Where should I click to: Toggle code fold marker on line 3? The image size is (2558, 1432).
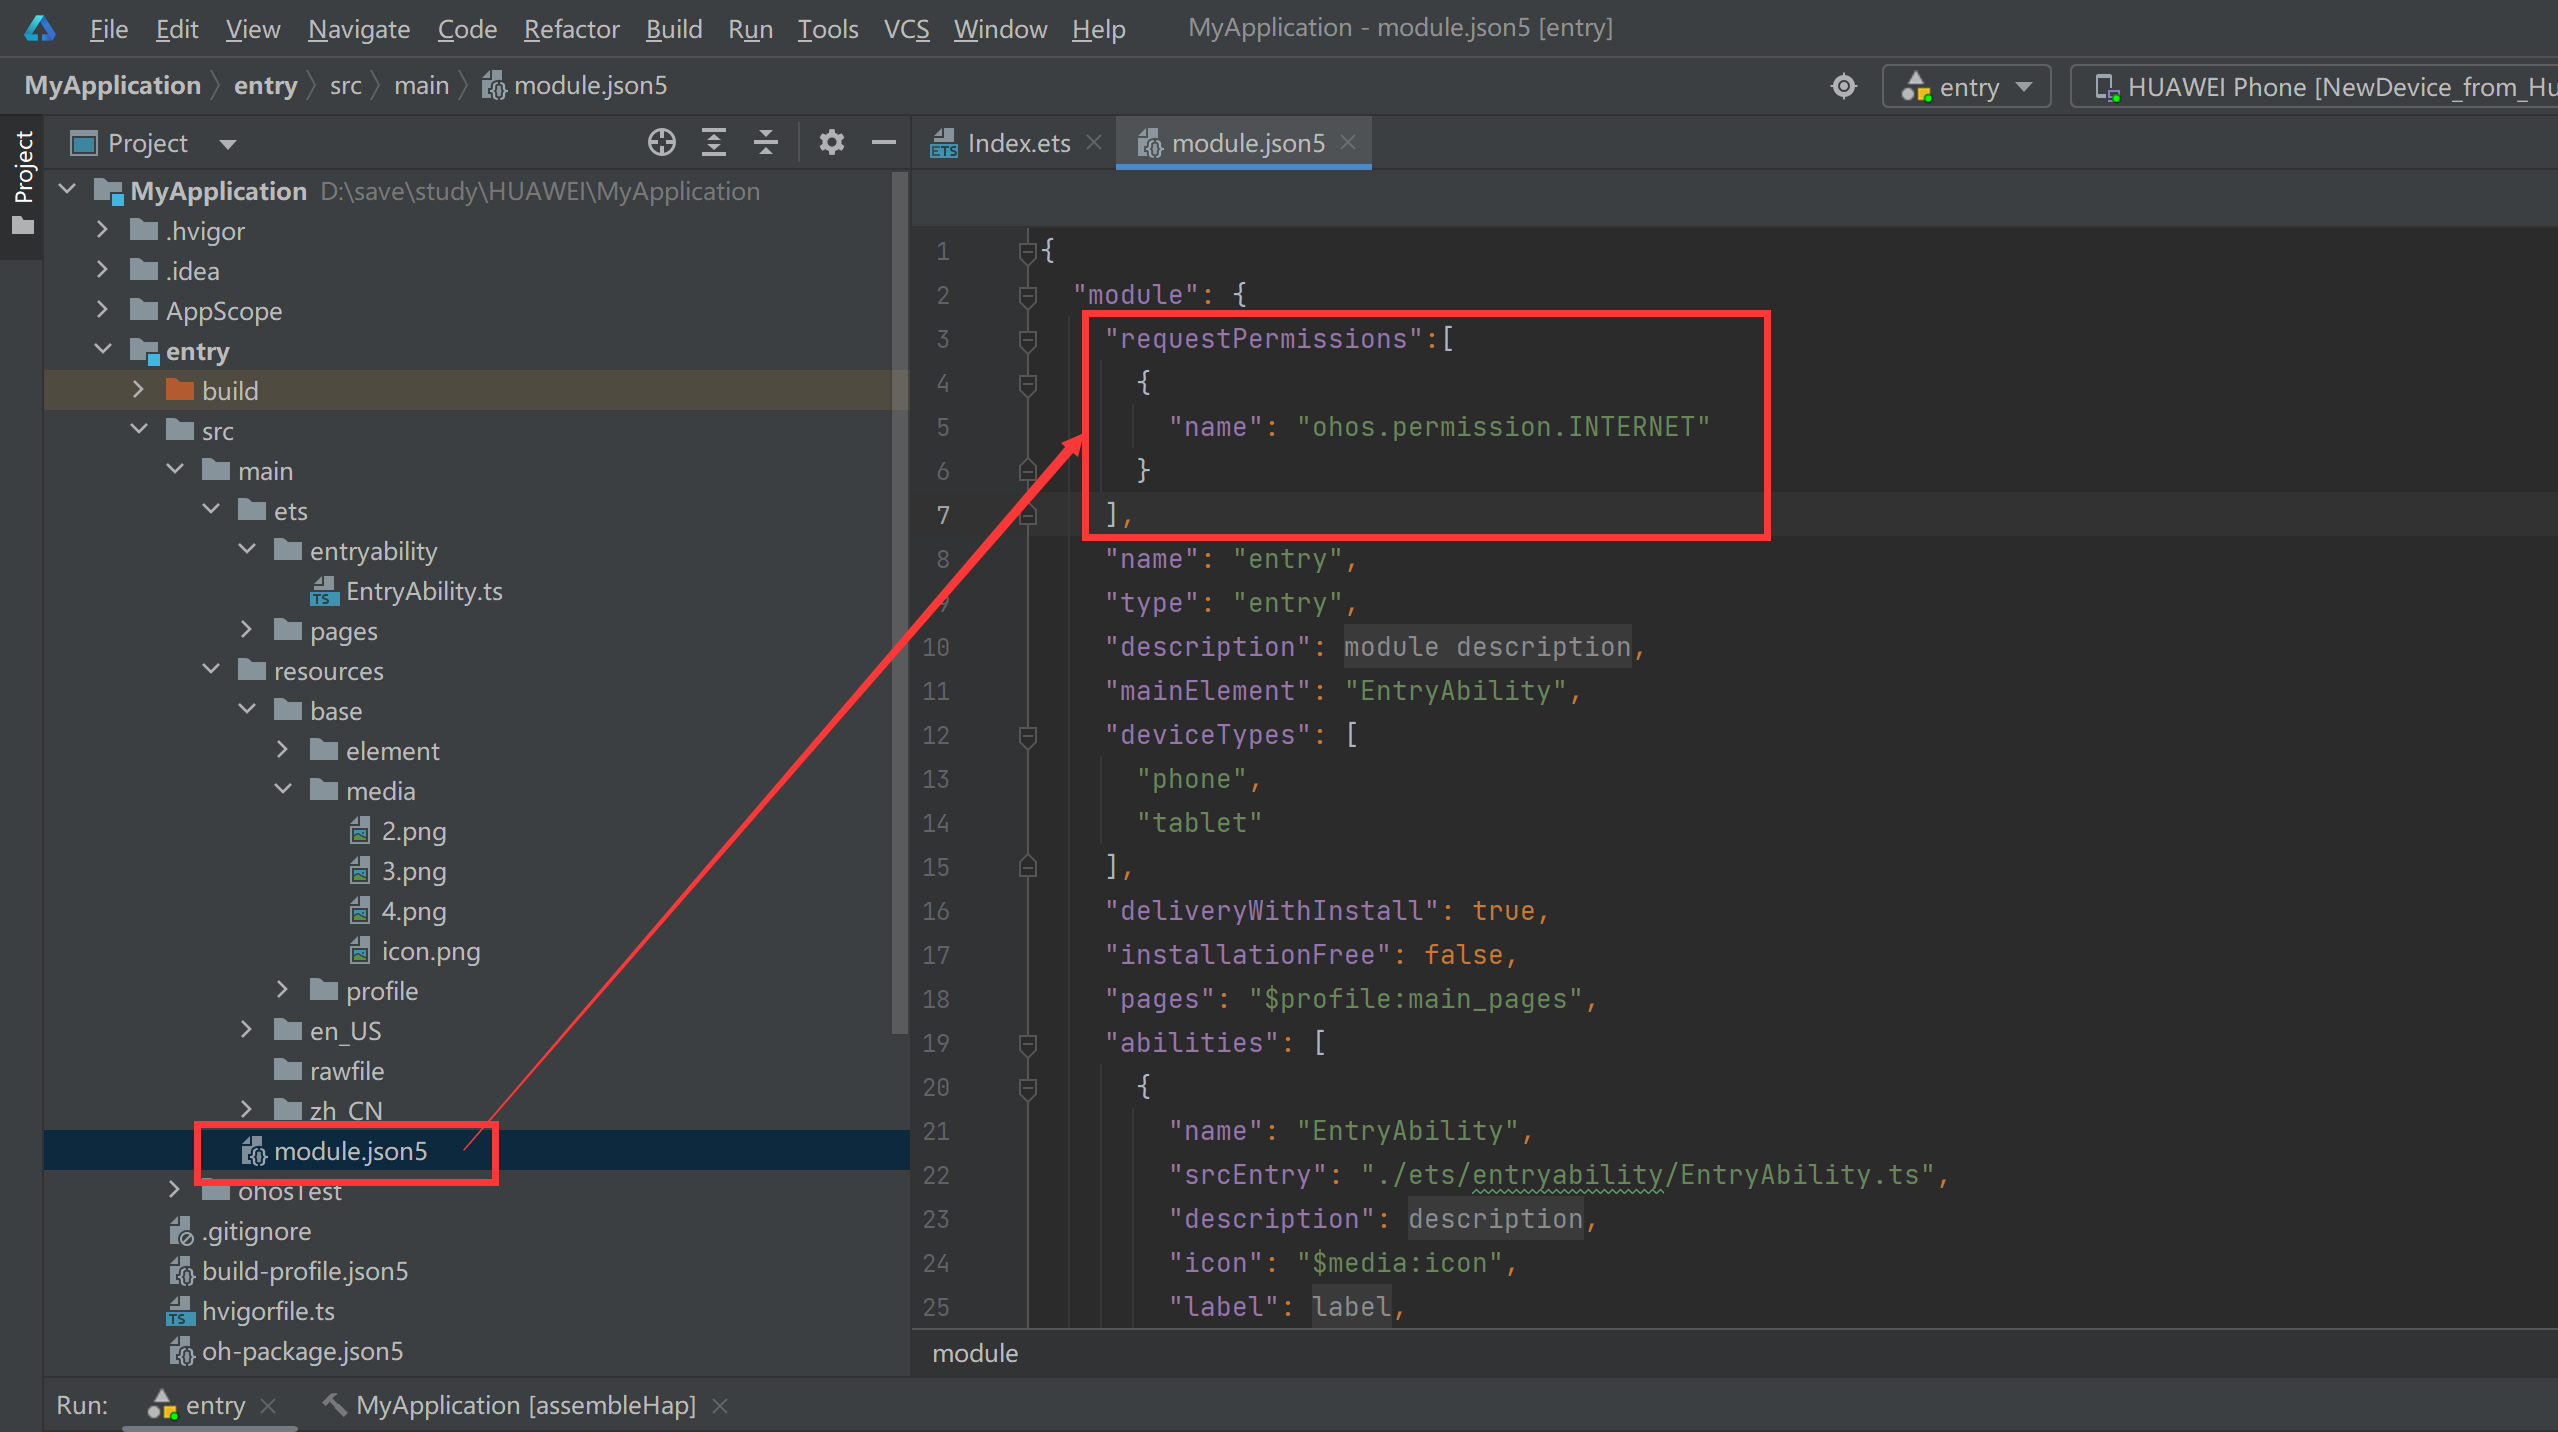[1027, 339]
